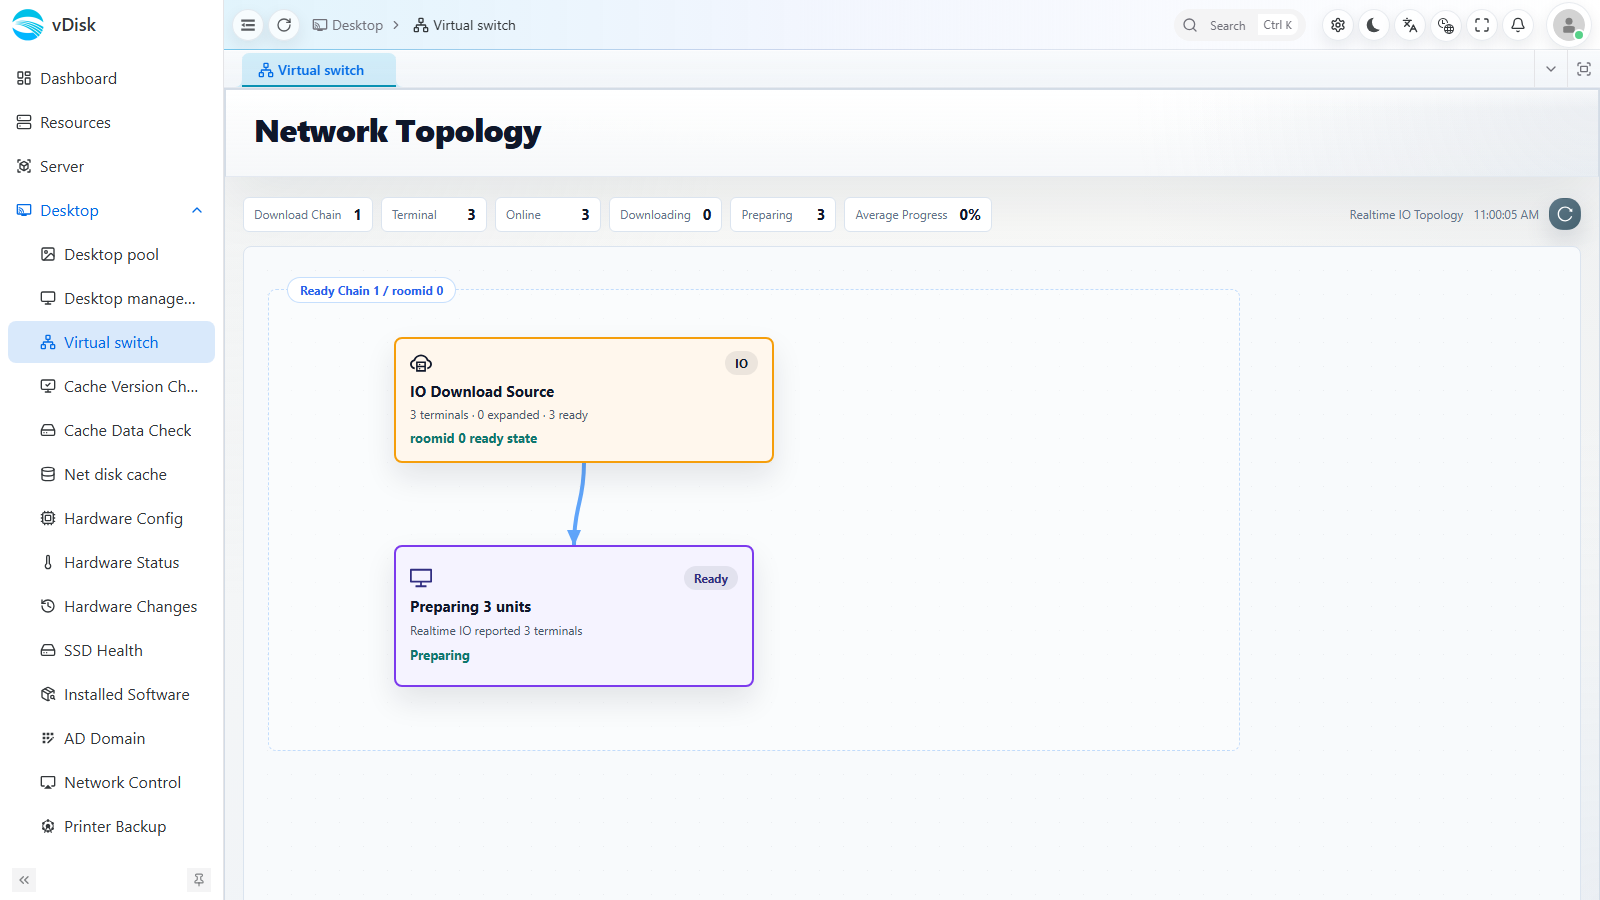Enter fullscreen mode with the fullscreen icon

(1482, 25)
